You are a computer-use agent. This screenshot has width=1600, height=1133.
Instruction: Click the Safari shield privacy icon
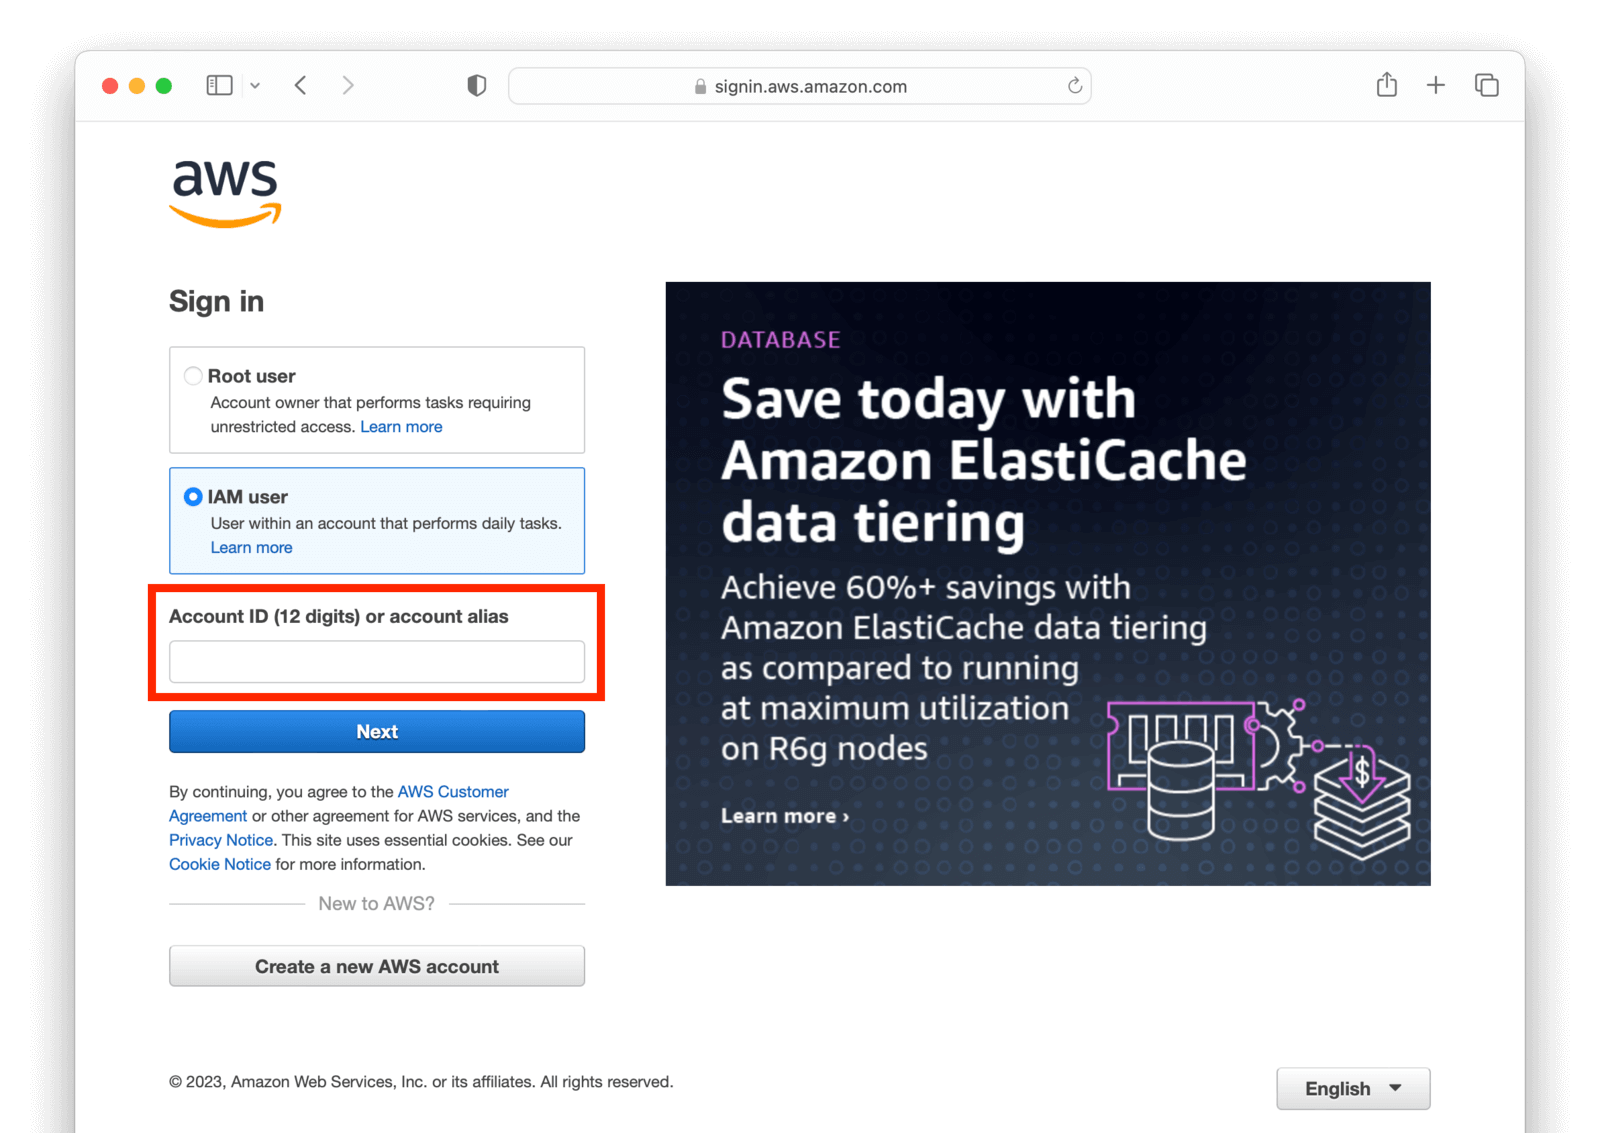pyautogui.click(x=477, y=85)
